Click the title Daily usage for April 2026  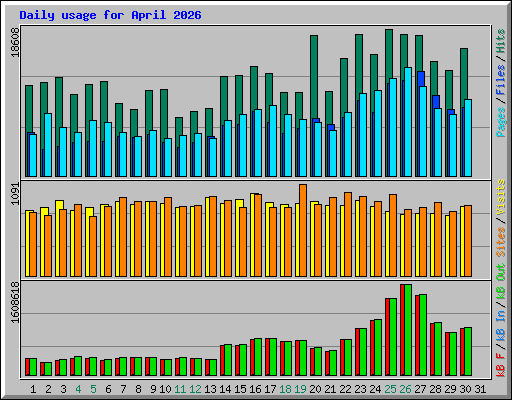(110, 15)
